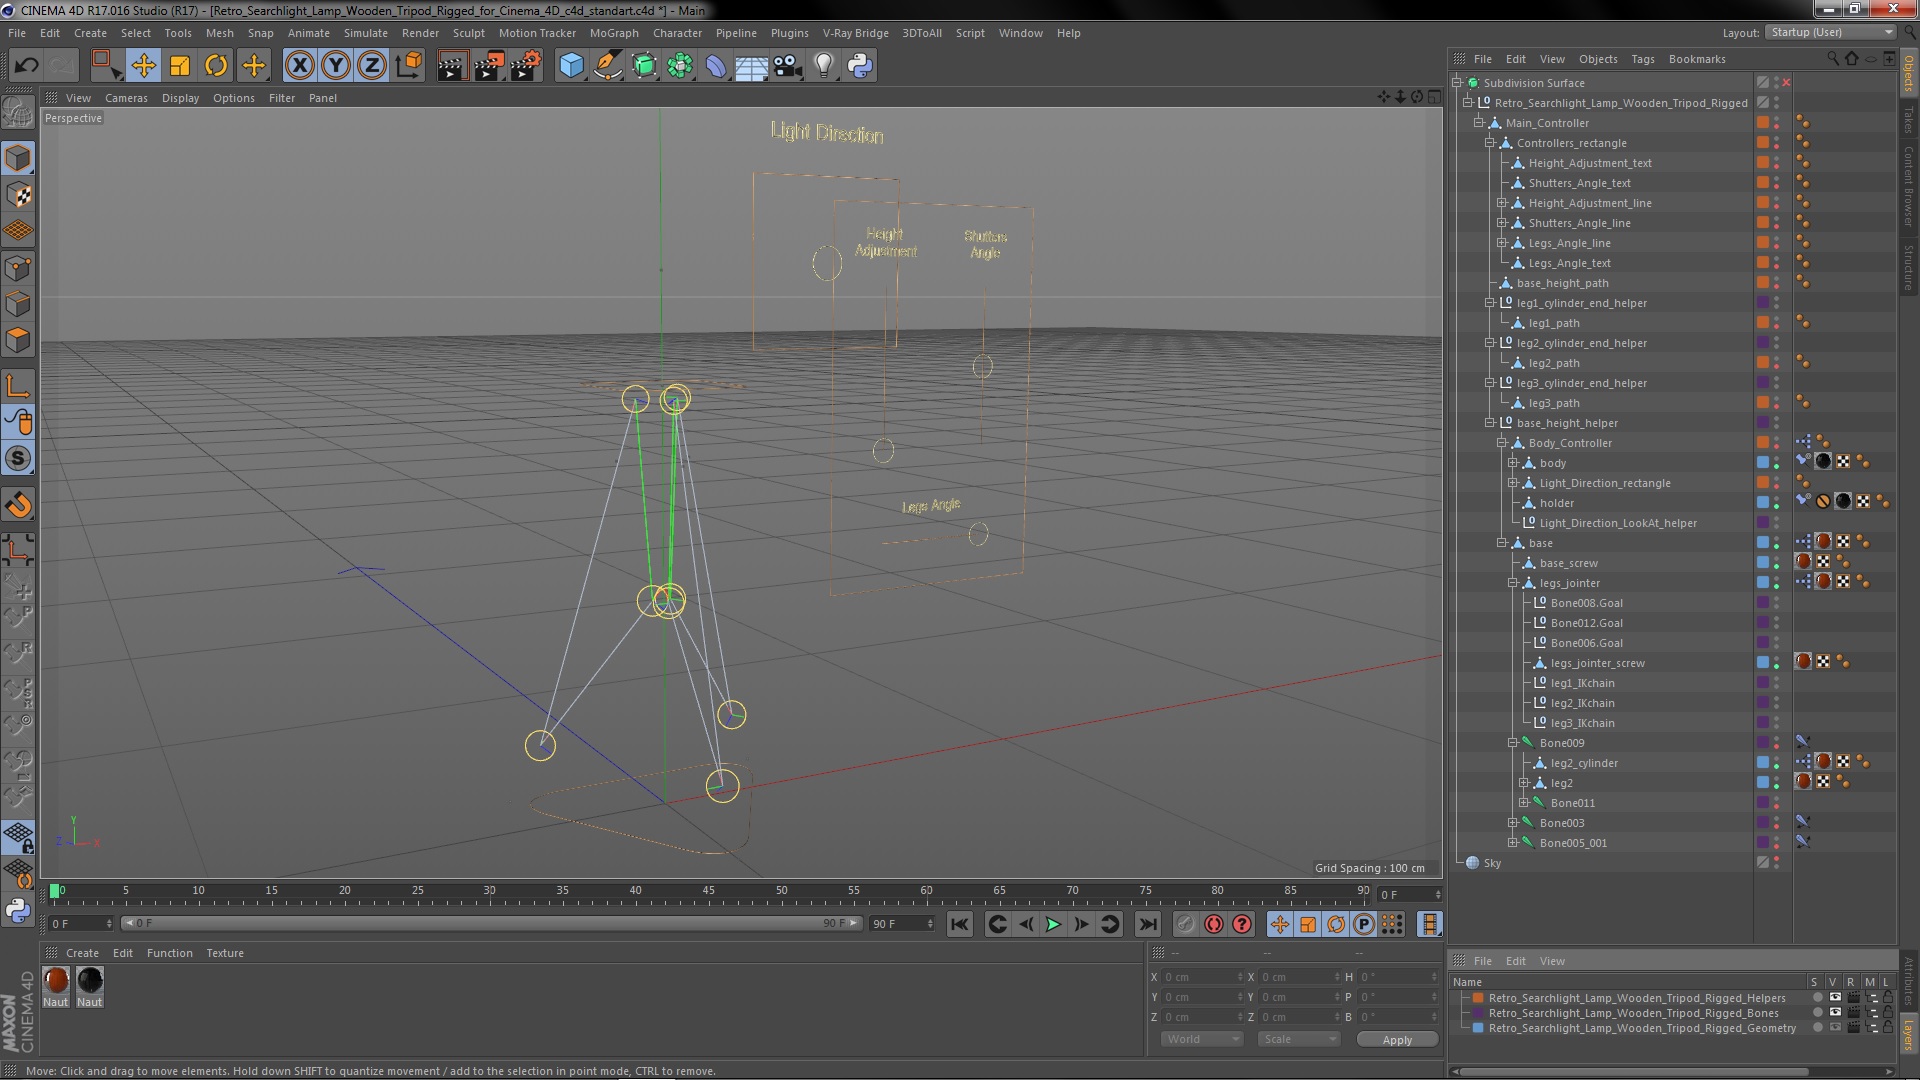The image size is (1920, 1080).
Task: Add a Floor environment object icon
Action: click(751, 66)
